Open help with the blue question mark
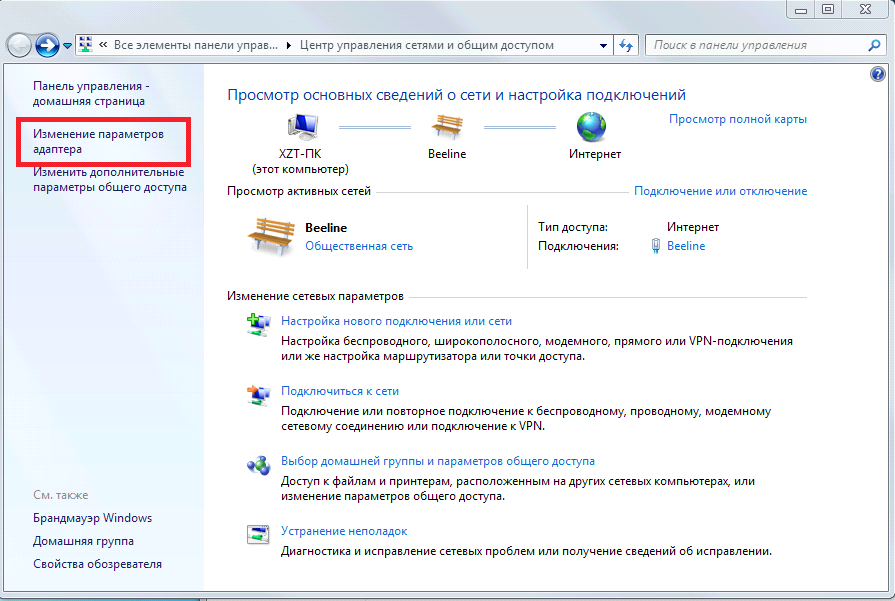 pos(878,75)
